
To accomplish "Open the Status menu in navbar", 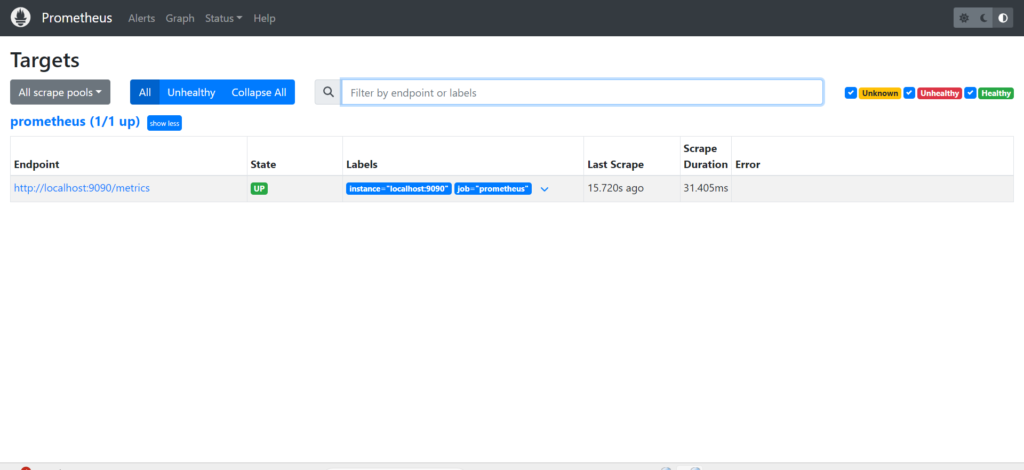I will click(x=223, y=18).
